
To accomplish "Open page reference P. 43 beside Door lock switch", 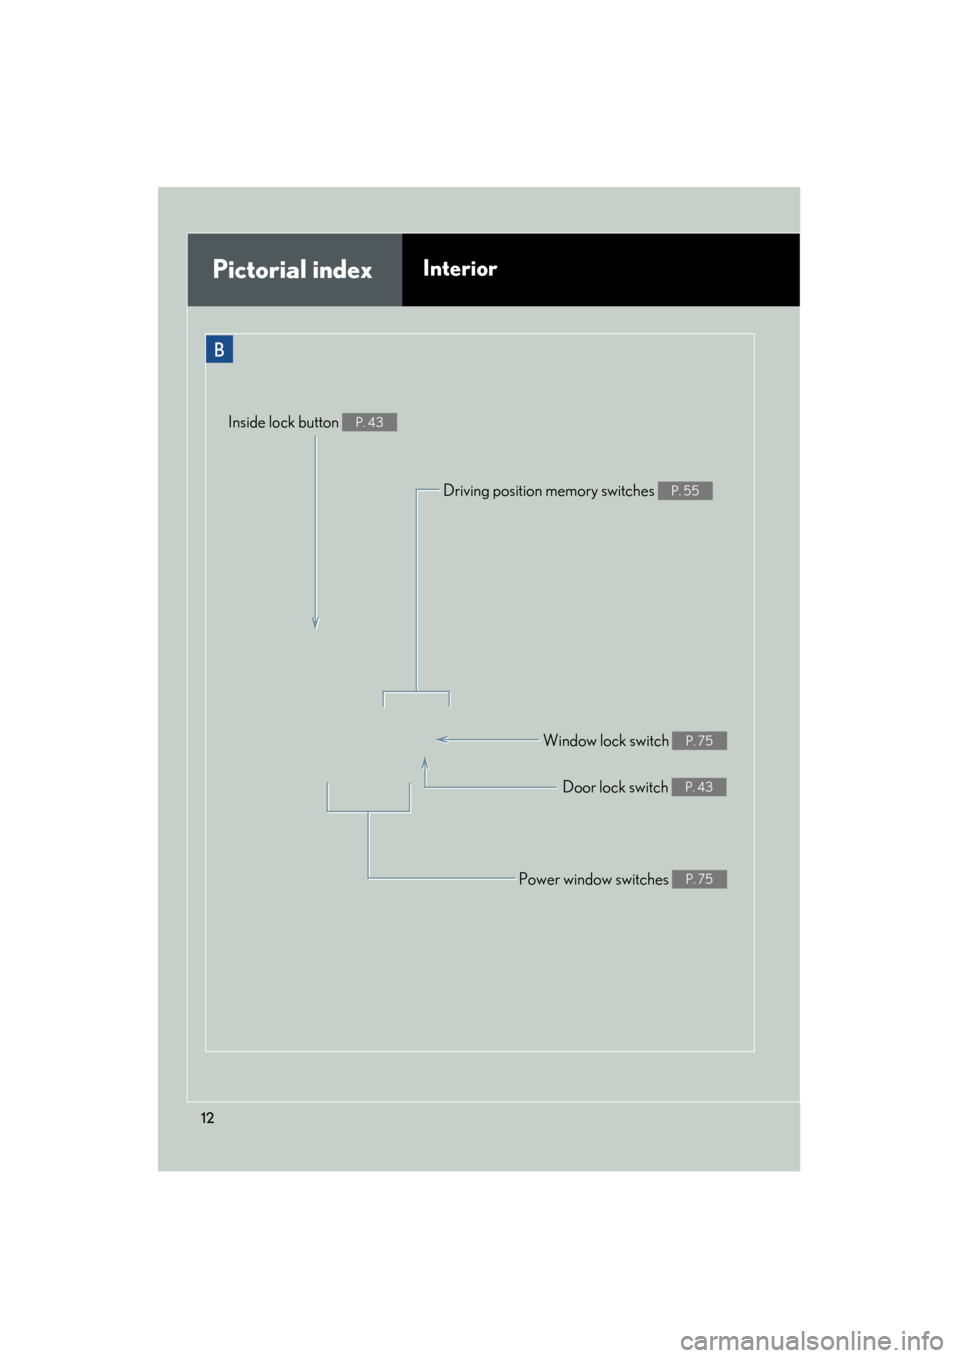I will [x=699, y=786].
